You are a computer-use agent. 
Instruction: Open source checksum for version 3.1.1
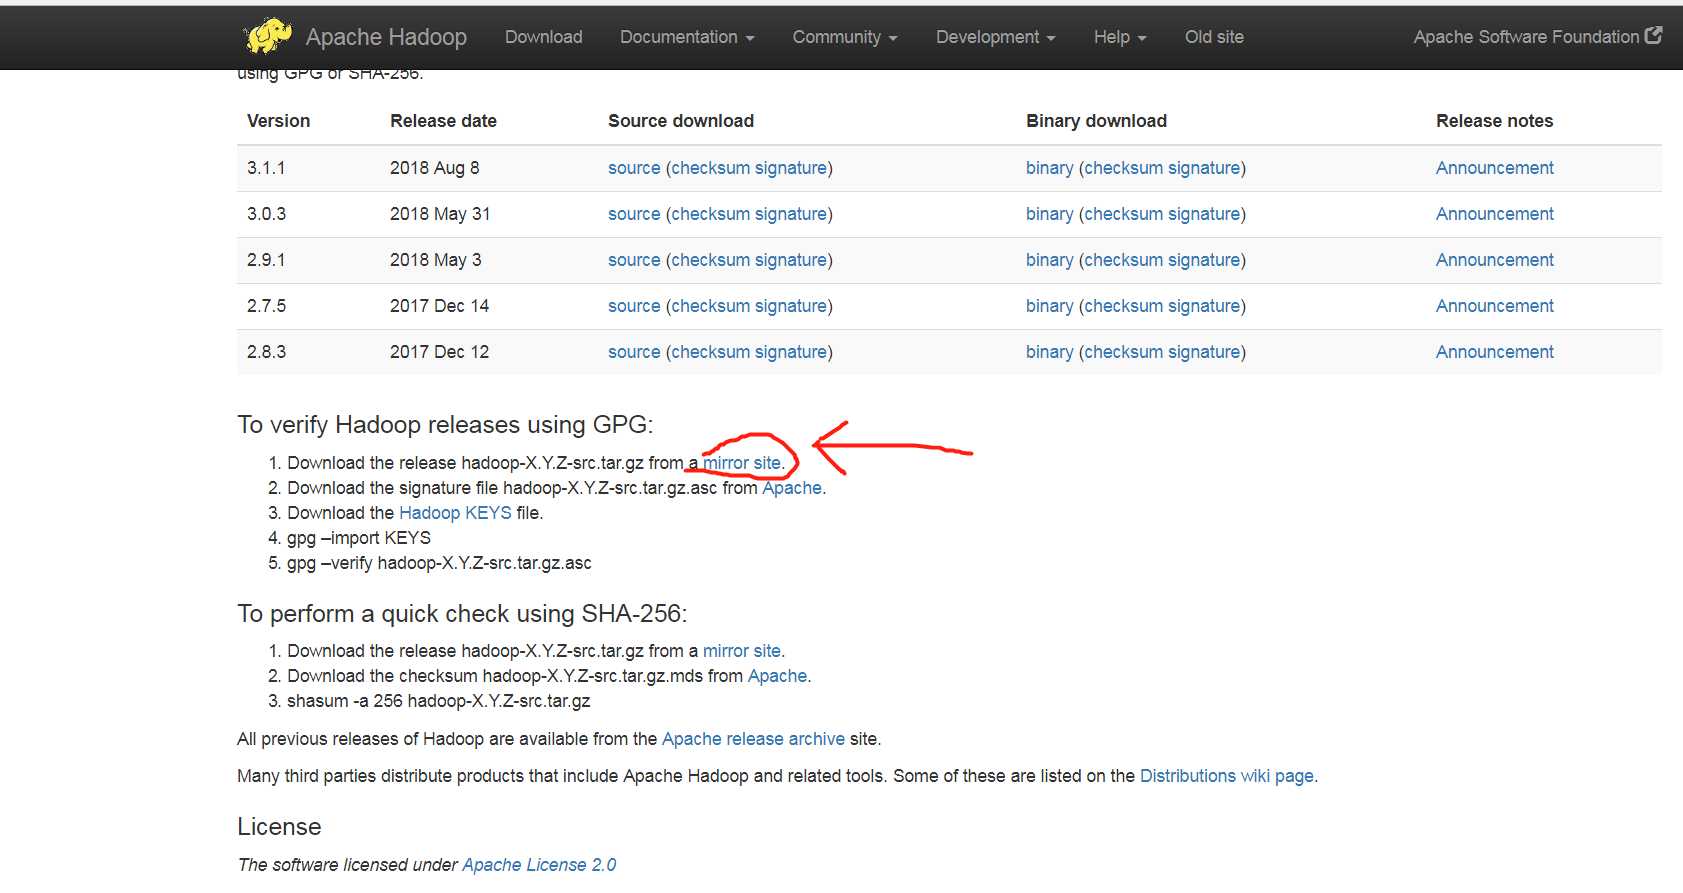point(710,168)
